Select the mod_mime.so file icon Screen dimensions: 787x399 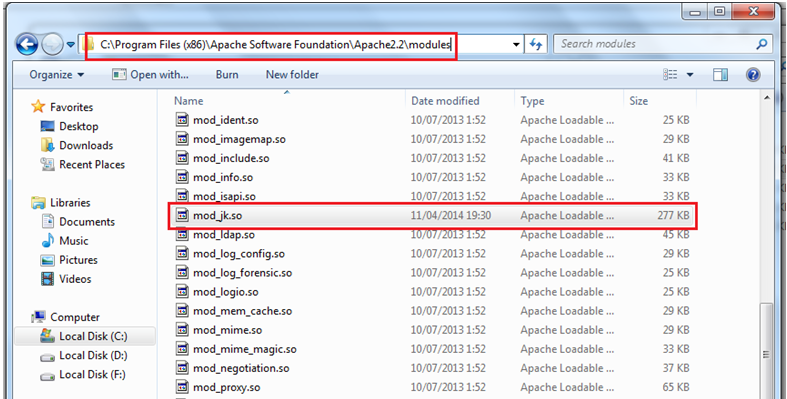click(x=182, y=330)
